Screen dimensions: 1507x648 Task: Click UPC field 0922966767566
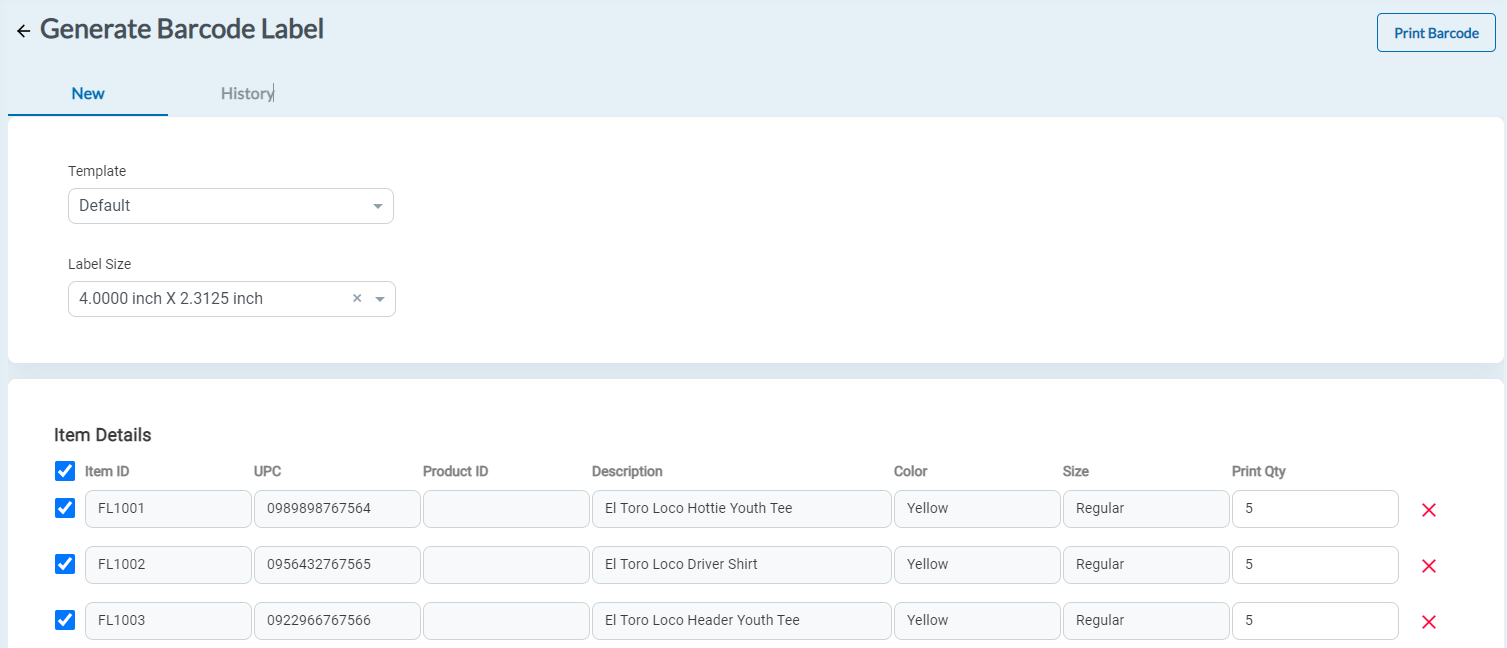(337, 621)
